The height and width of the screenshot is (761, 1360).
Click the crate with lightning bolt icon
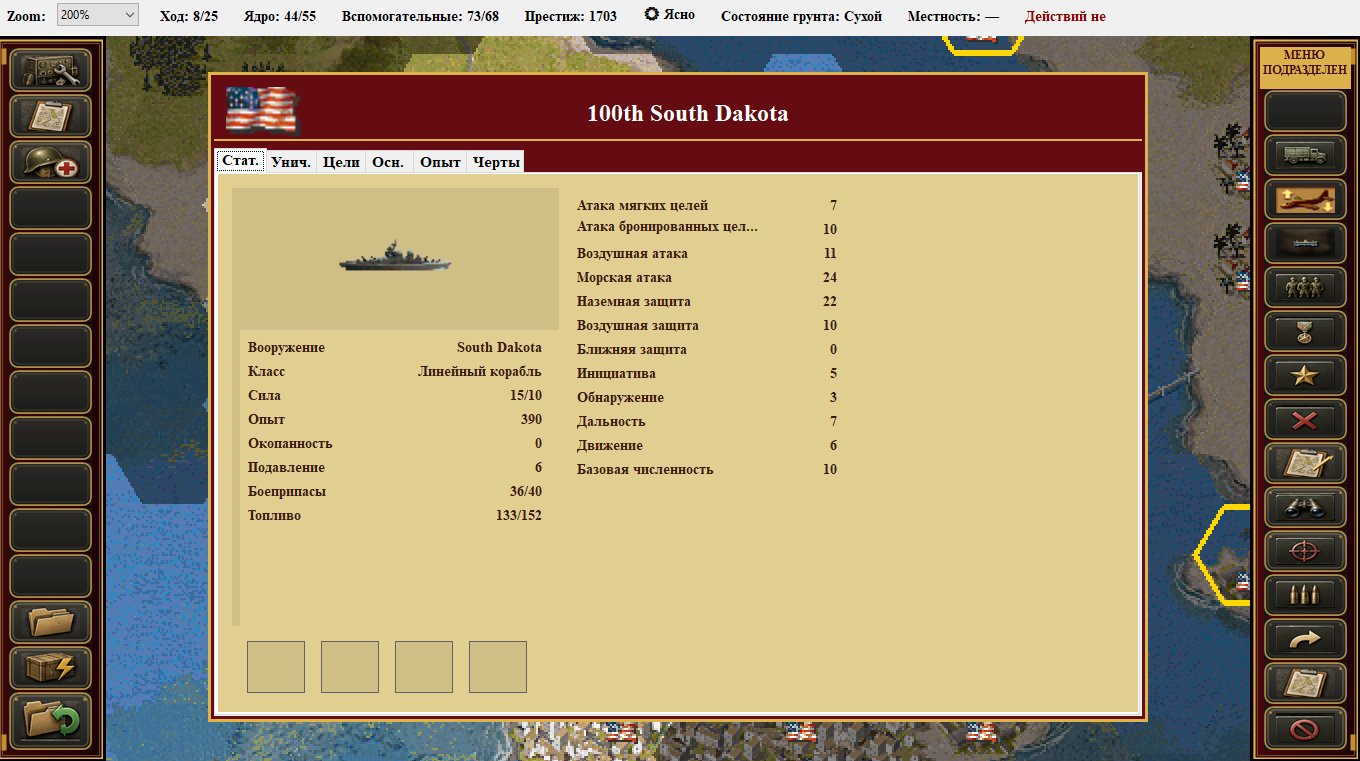pyautogui.click(x=51, y=668)
